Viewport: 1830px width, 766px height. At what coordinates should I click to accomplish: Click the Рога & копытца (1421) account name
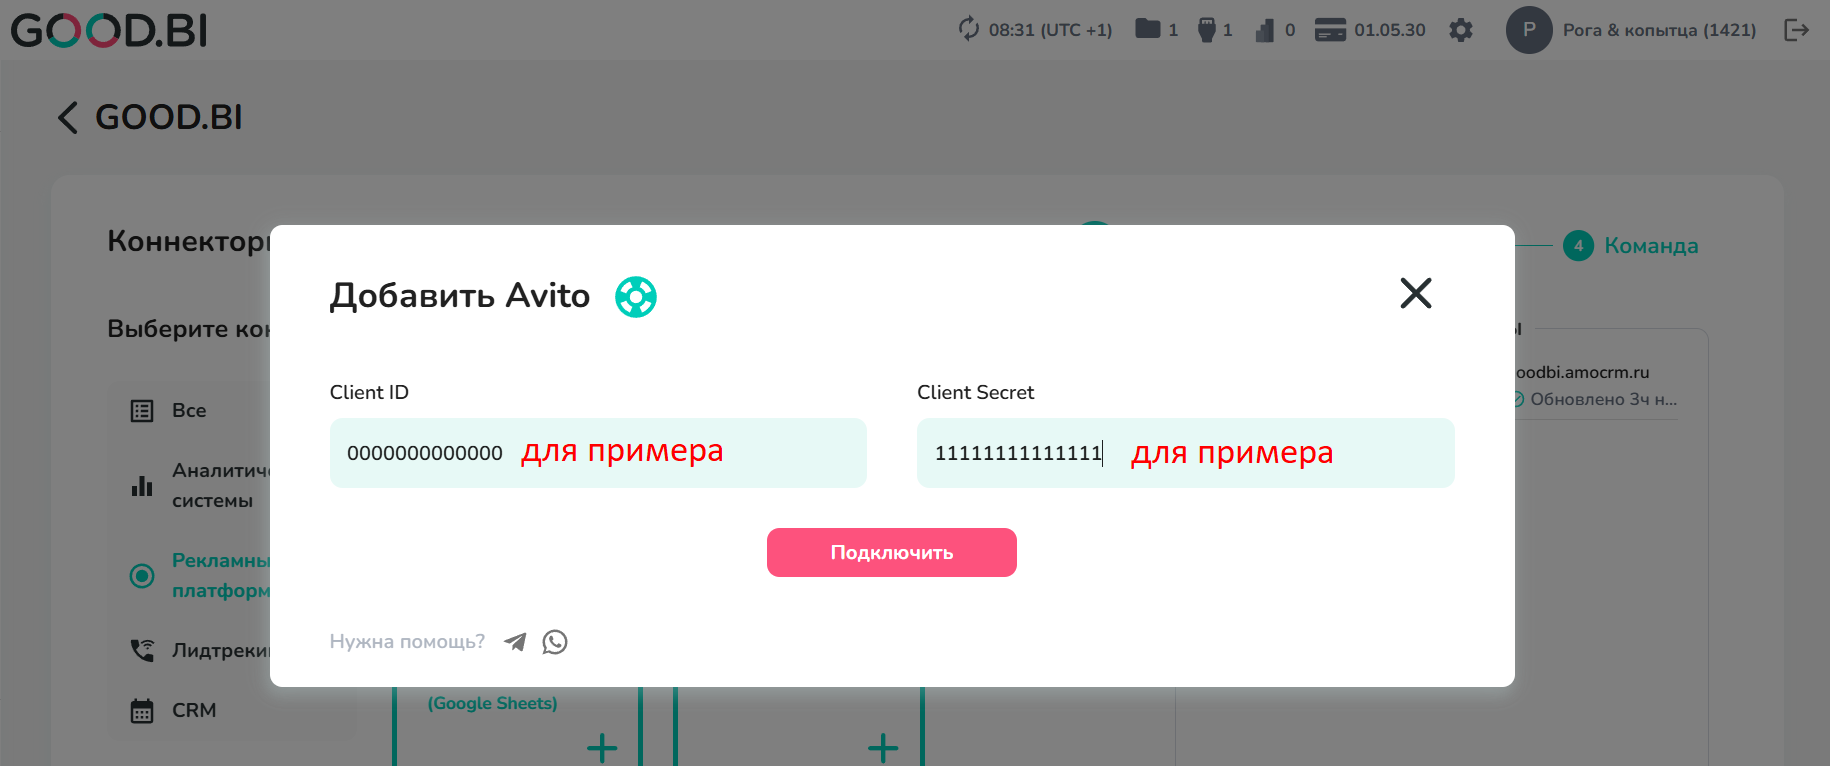(1659, 30)
